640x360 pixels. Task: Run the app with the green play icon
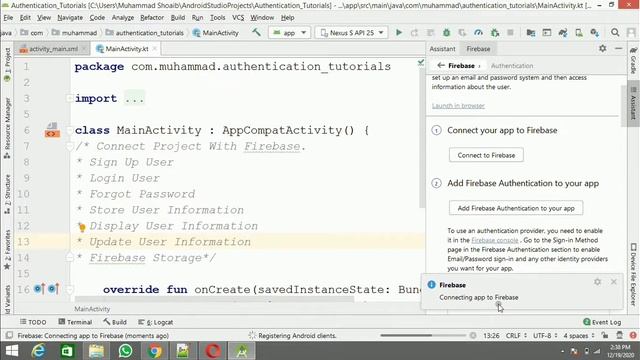(399, 33)
